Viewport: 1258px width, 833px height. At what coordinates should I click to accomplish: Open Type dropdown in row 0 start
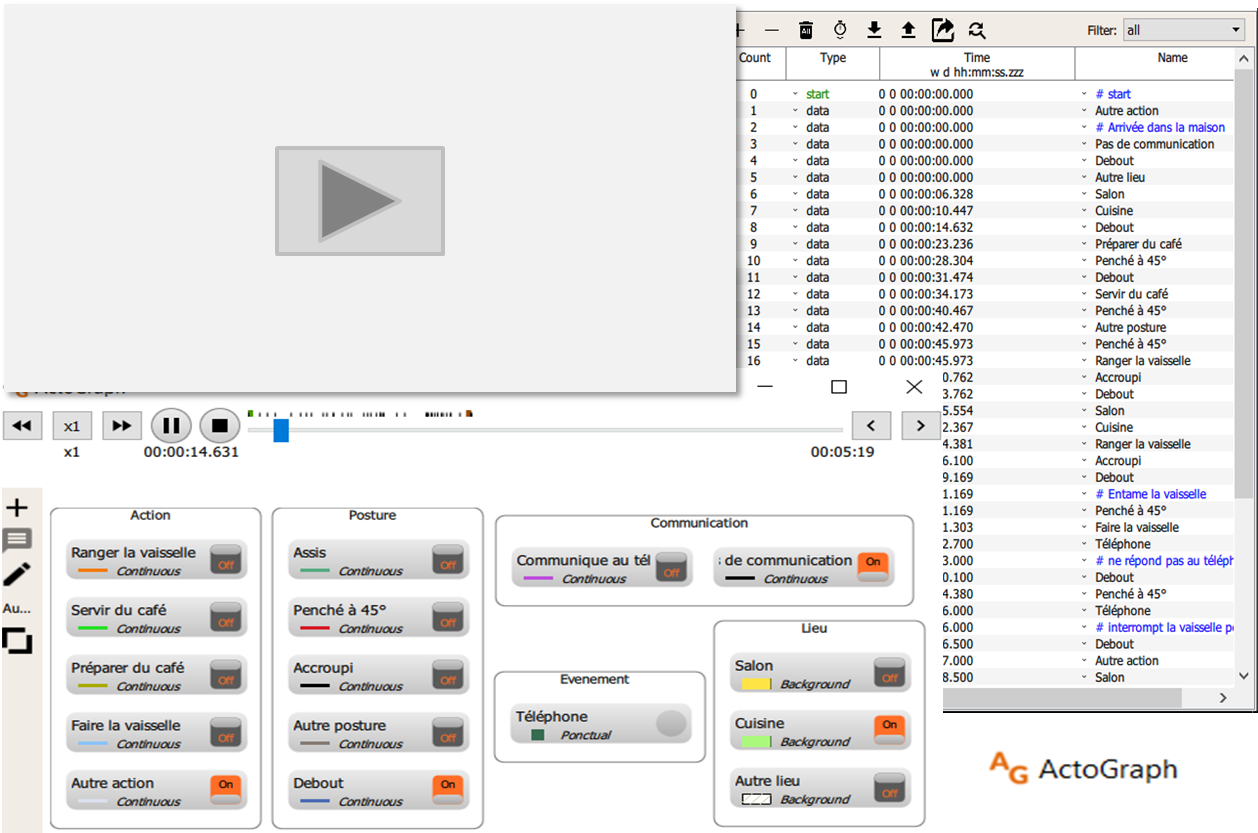pos(796,94)
